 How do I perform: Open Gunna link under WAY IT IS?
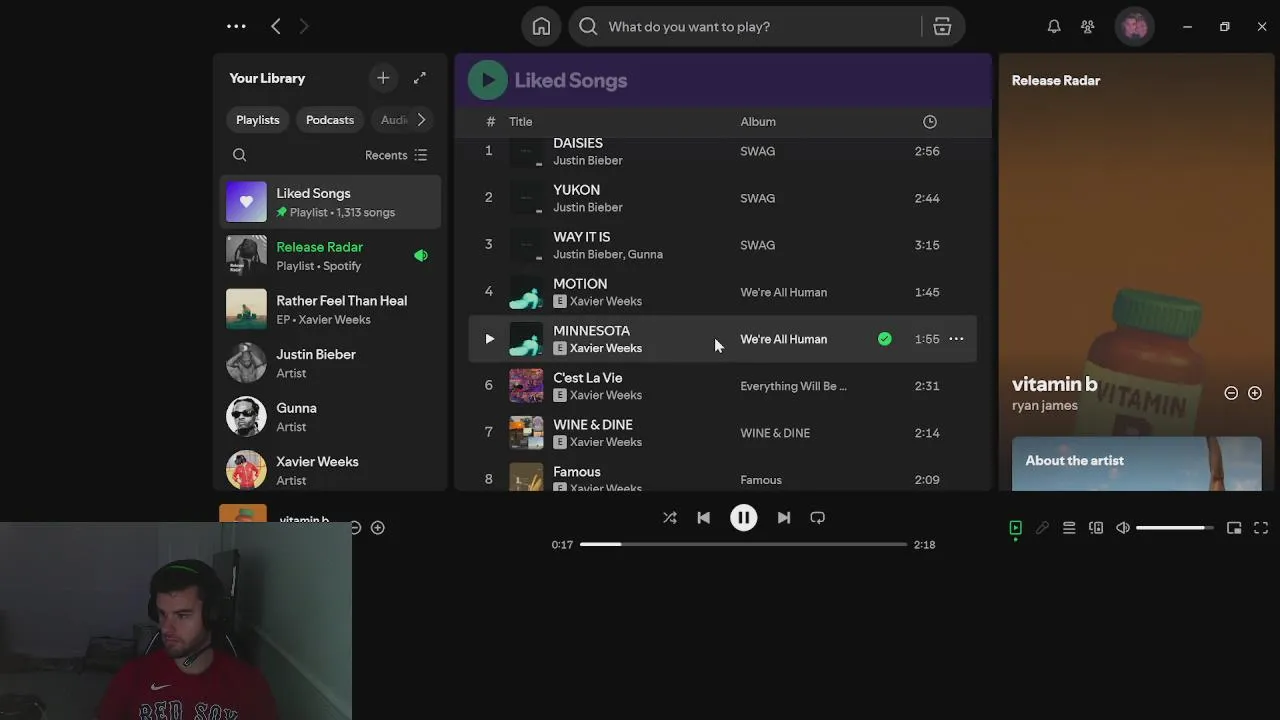[x=645, y=254]
